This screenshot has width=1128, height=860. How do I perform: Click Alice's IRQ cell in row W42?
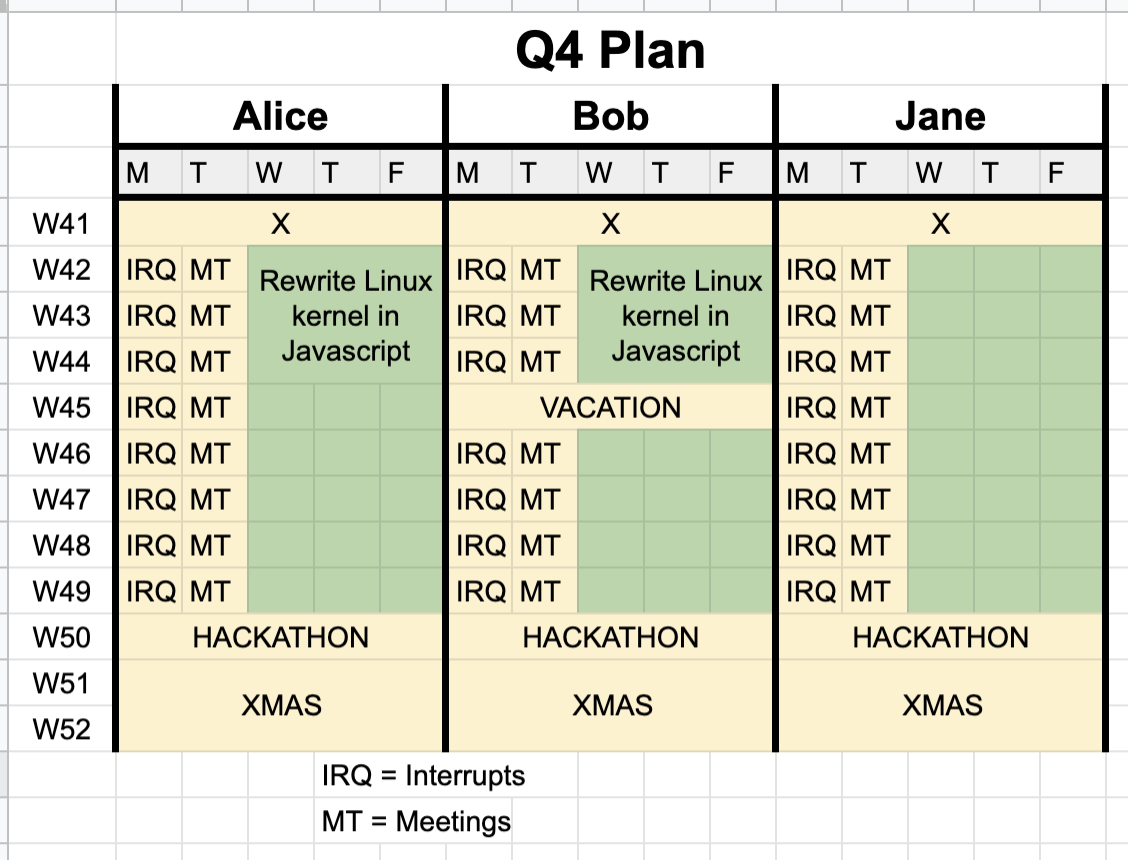coord(151,270)
